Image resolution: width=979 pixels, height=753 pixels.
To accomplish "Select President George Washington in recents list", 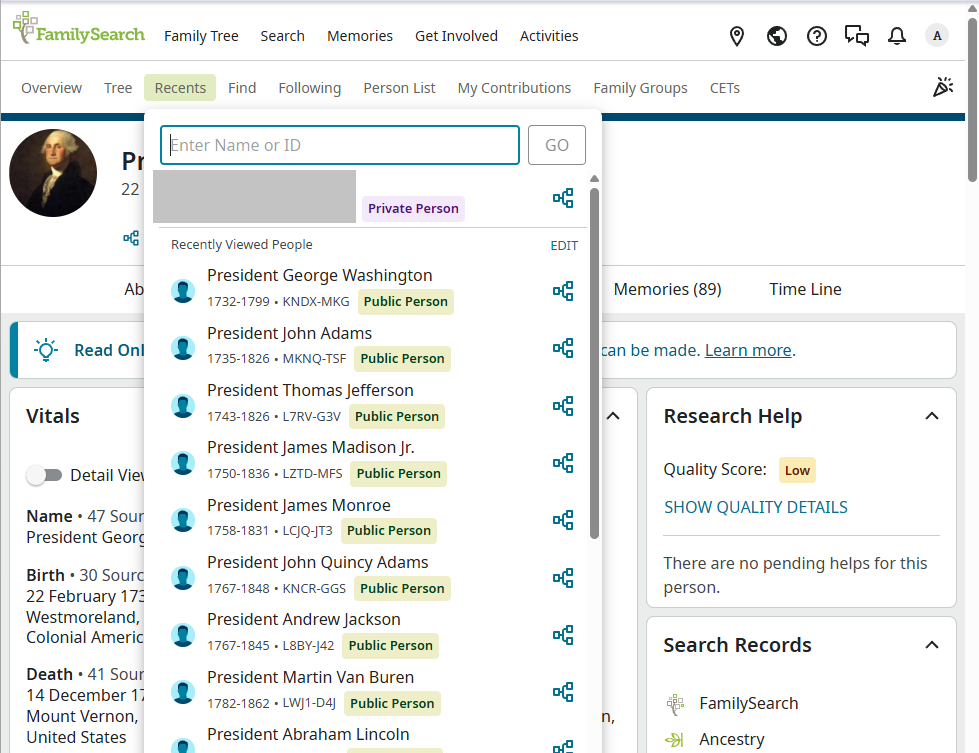I will [x=320, y=275].
